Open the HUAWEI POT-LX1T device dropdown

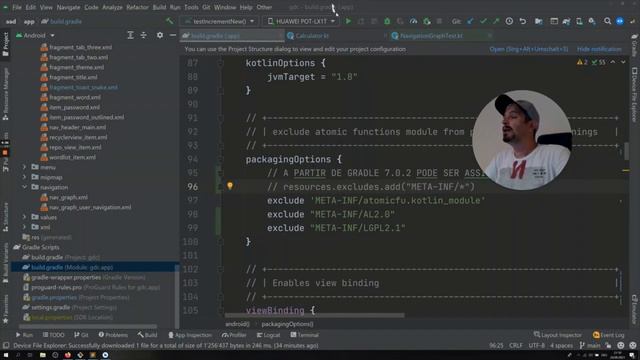[301, 21]
